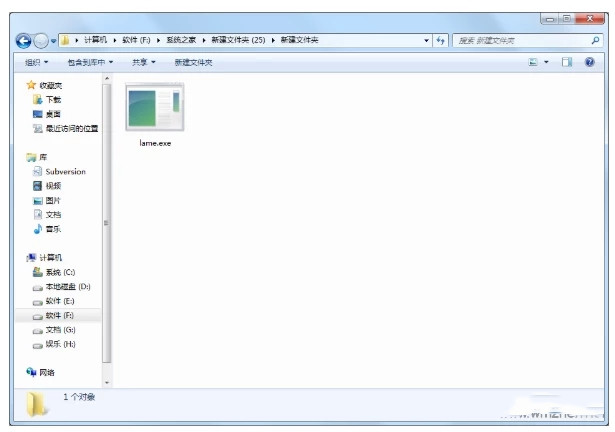Change the view with the view icon

(533, 62)
